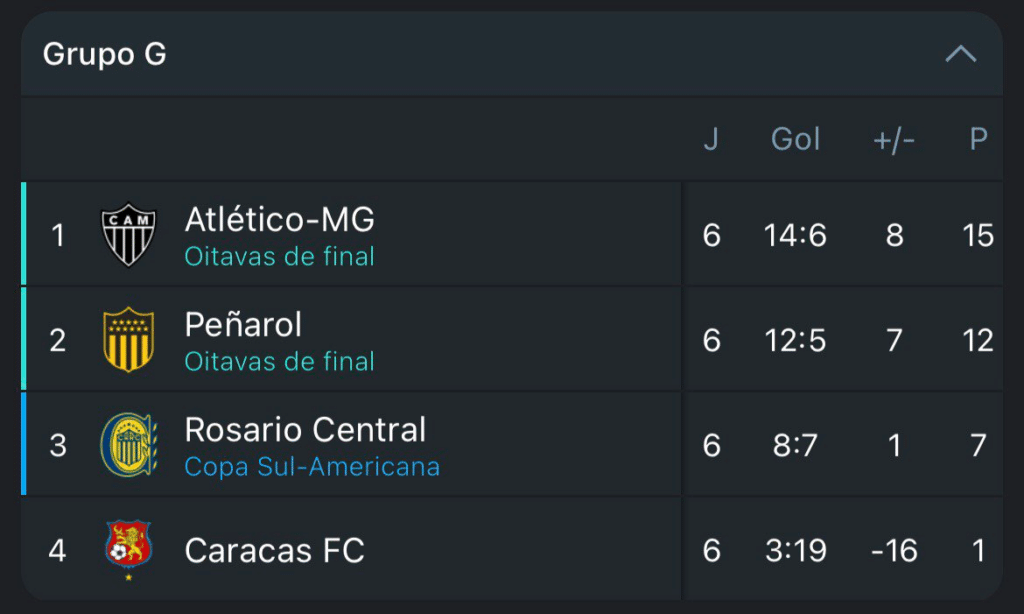Click Peñarol's Oitavas de final label
The image size is (1024, 614).
point(279,362)
